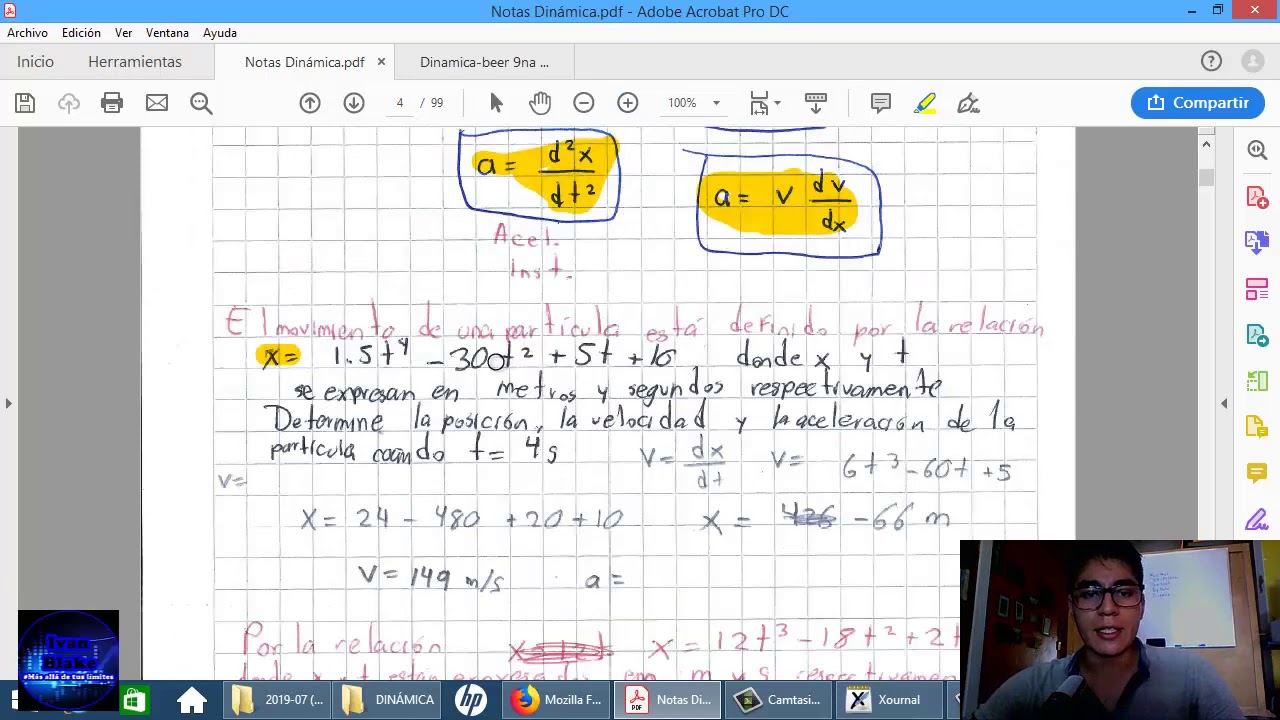This screenshot has height=720, width=1280.
Task: Send file by email envelope icon
Action: (x=157, y=103)
